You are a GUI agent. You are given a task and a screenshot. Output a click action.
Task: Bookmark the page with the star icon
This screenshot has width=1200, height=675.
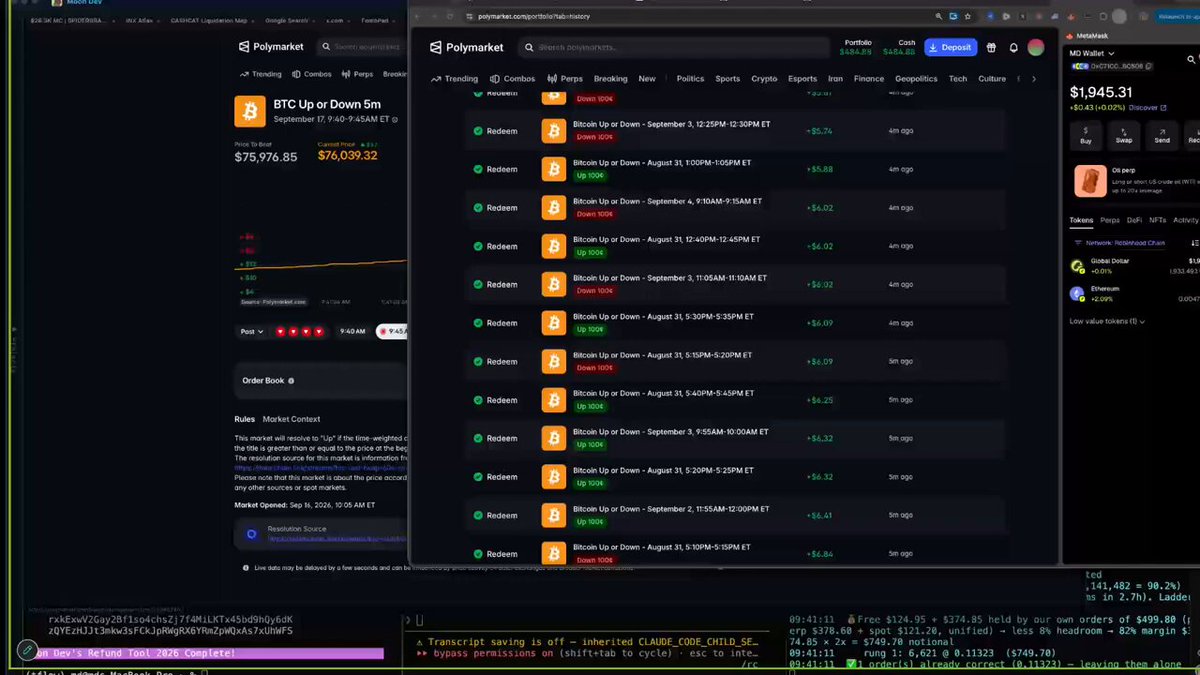tap(970, 16)
